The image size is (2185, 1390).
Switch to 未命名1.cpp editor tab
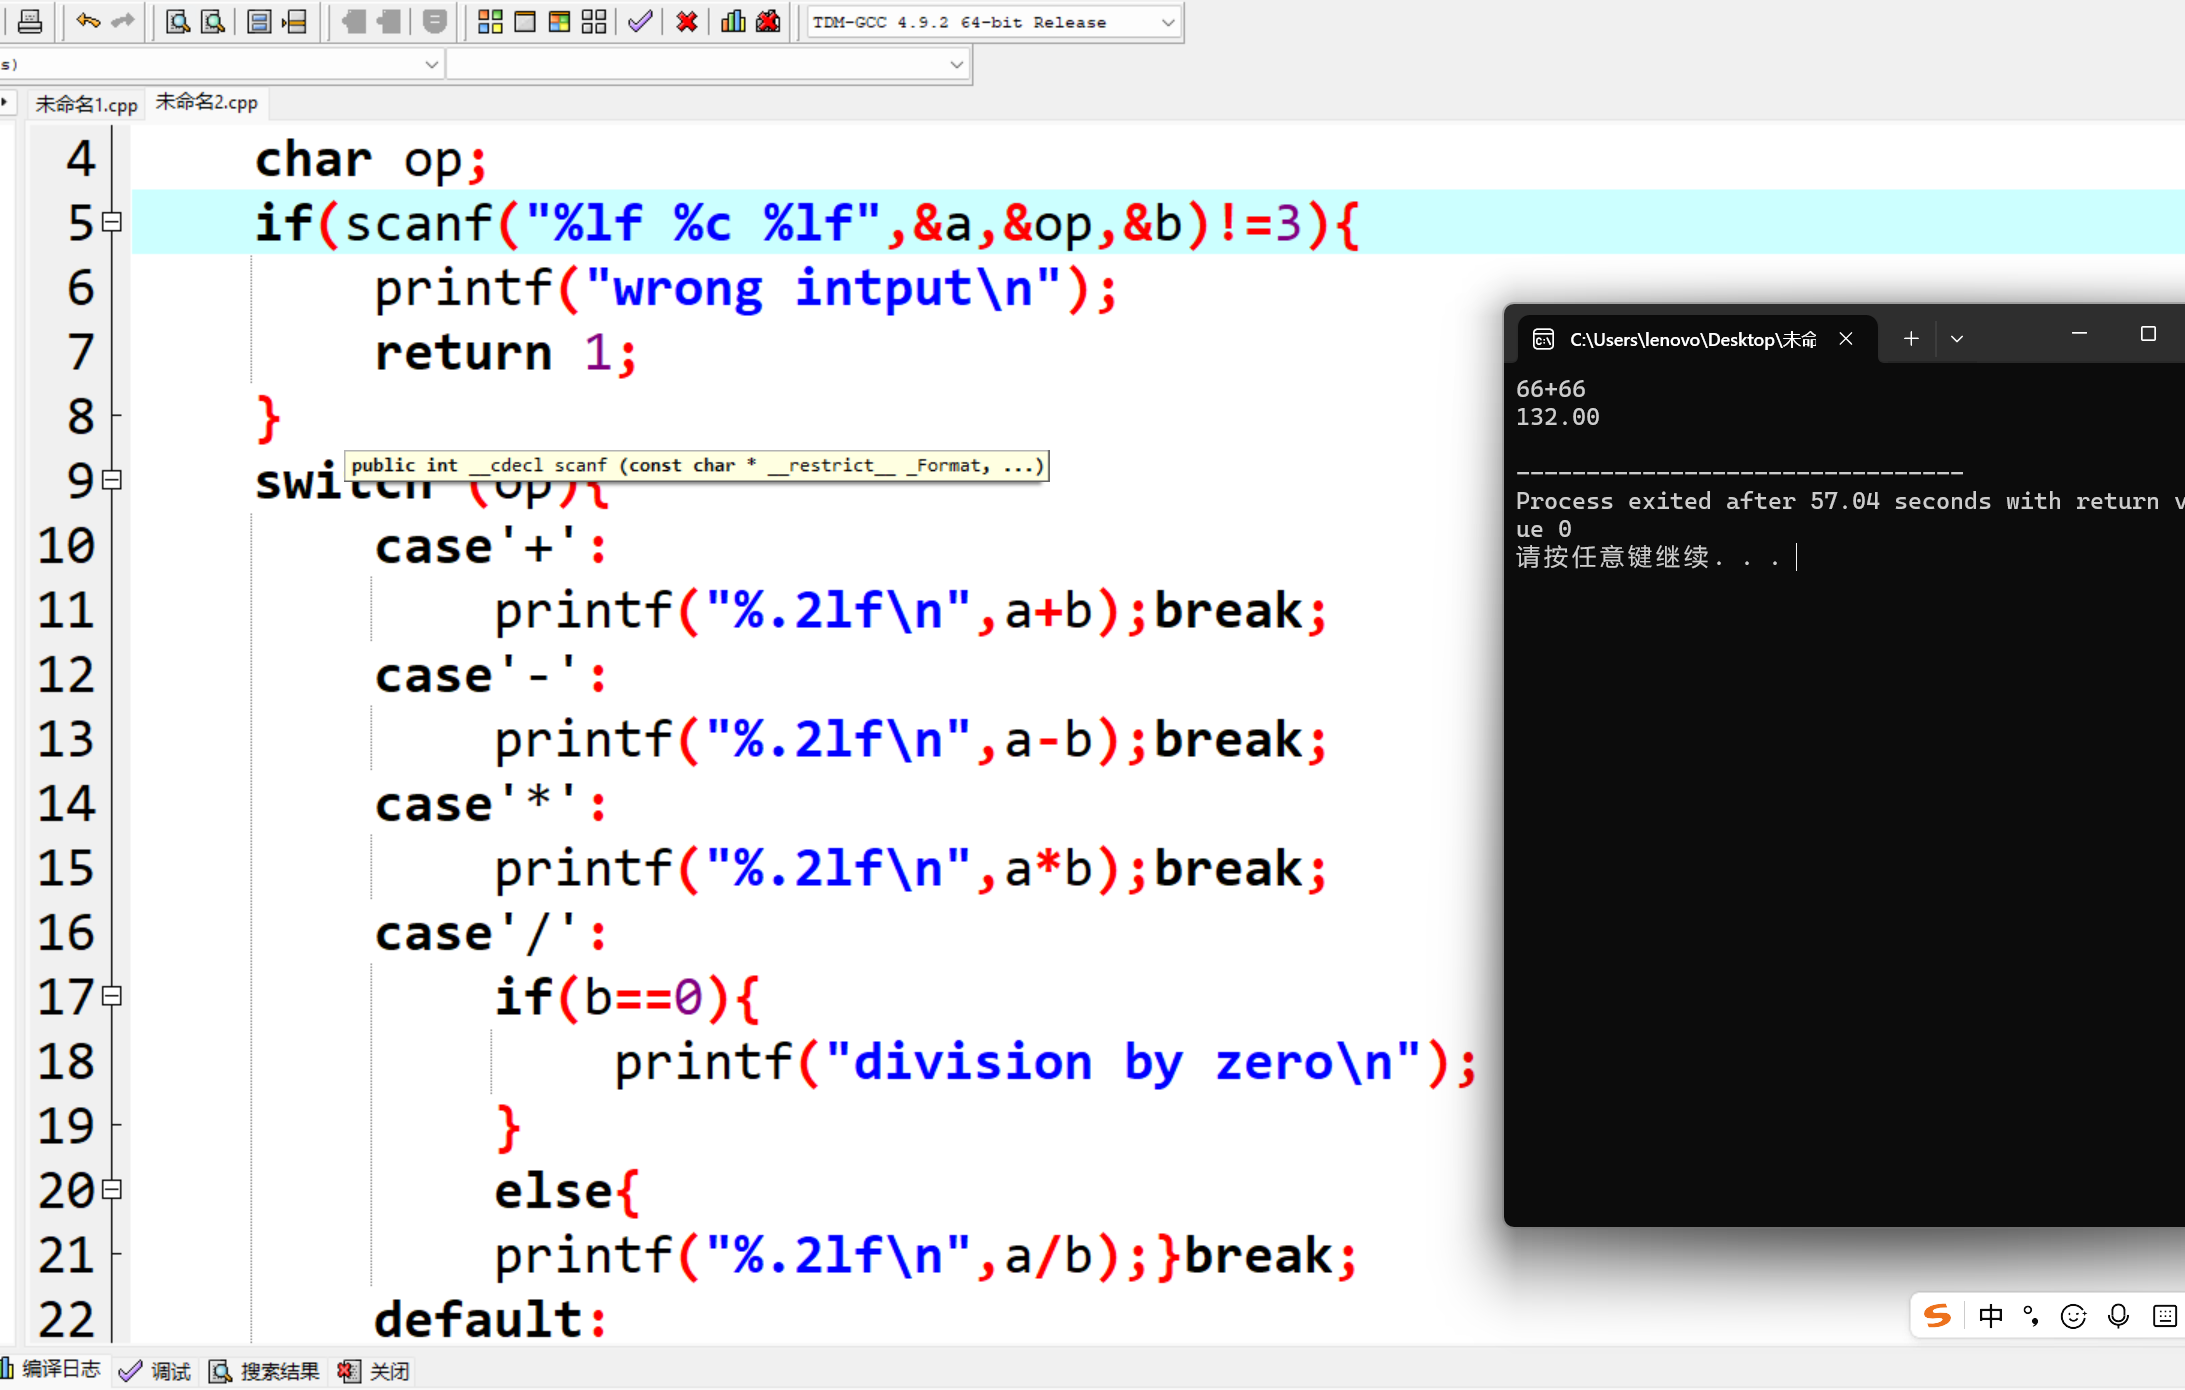point(86,104)
